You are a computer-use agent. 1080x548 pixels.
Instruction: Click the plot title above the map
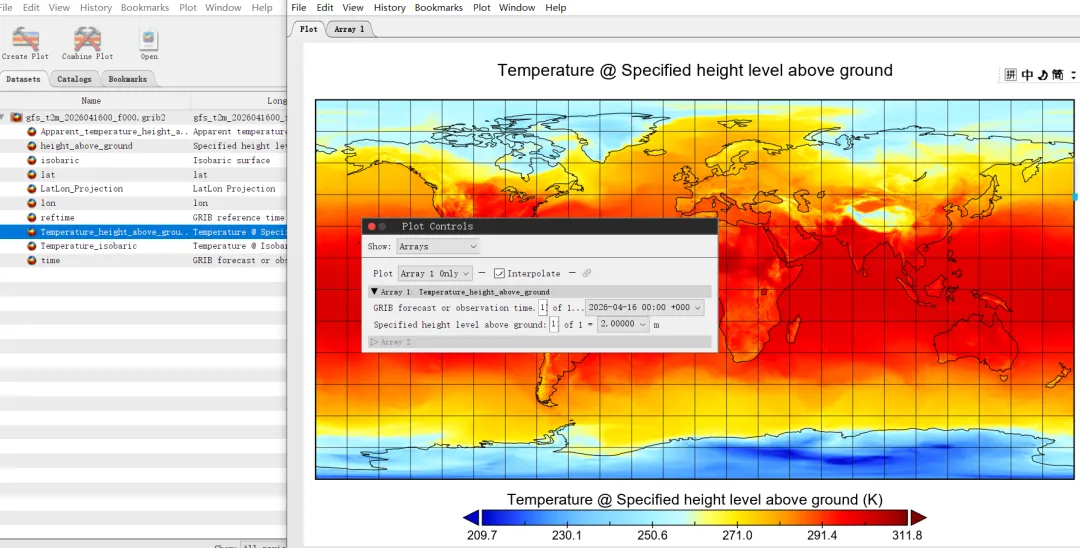[x=695, y=70]
